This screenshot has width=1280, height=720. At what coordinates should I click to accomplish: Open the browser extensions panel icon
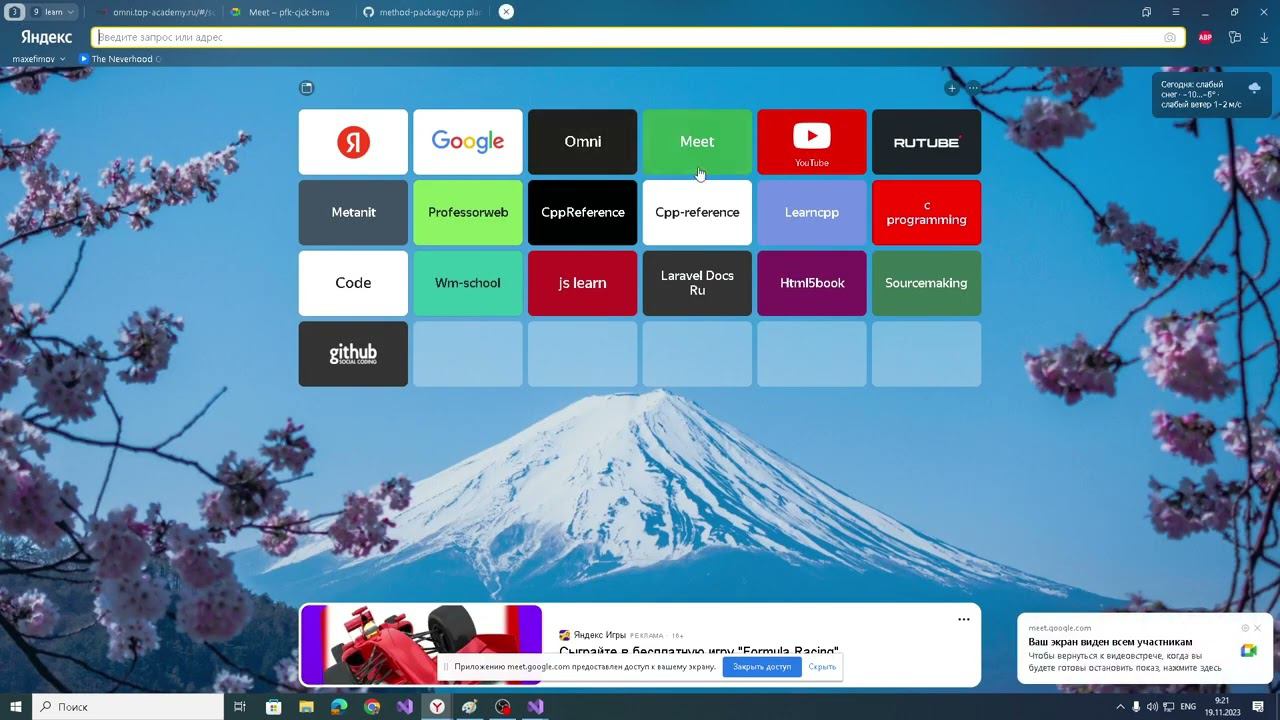click(x=1235, y=37)
